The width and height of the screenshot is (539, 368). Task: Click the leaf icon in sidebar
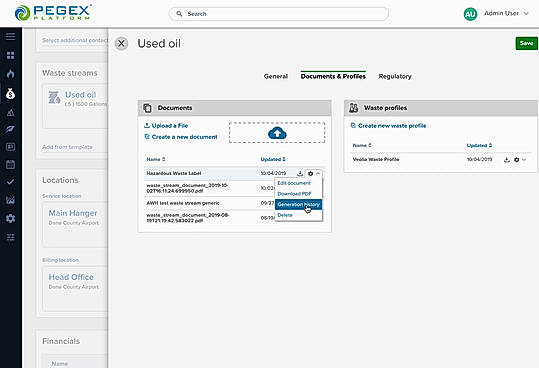[10, 129]
